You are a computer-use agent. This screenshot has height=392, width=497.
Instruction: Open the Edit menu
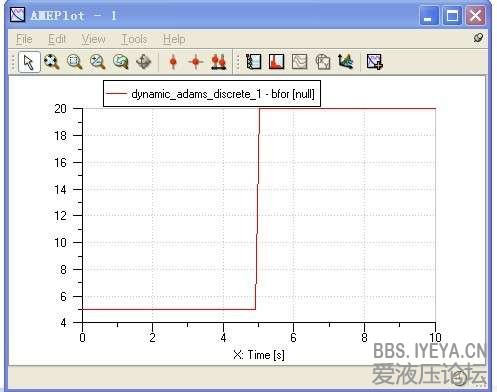click(x=57, y=39)
